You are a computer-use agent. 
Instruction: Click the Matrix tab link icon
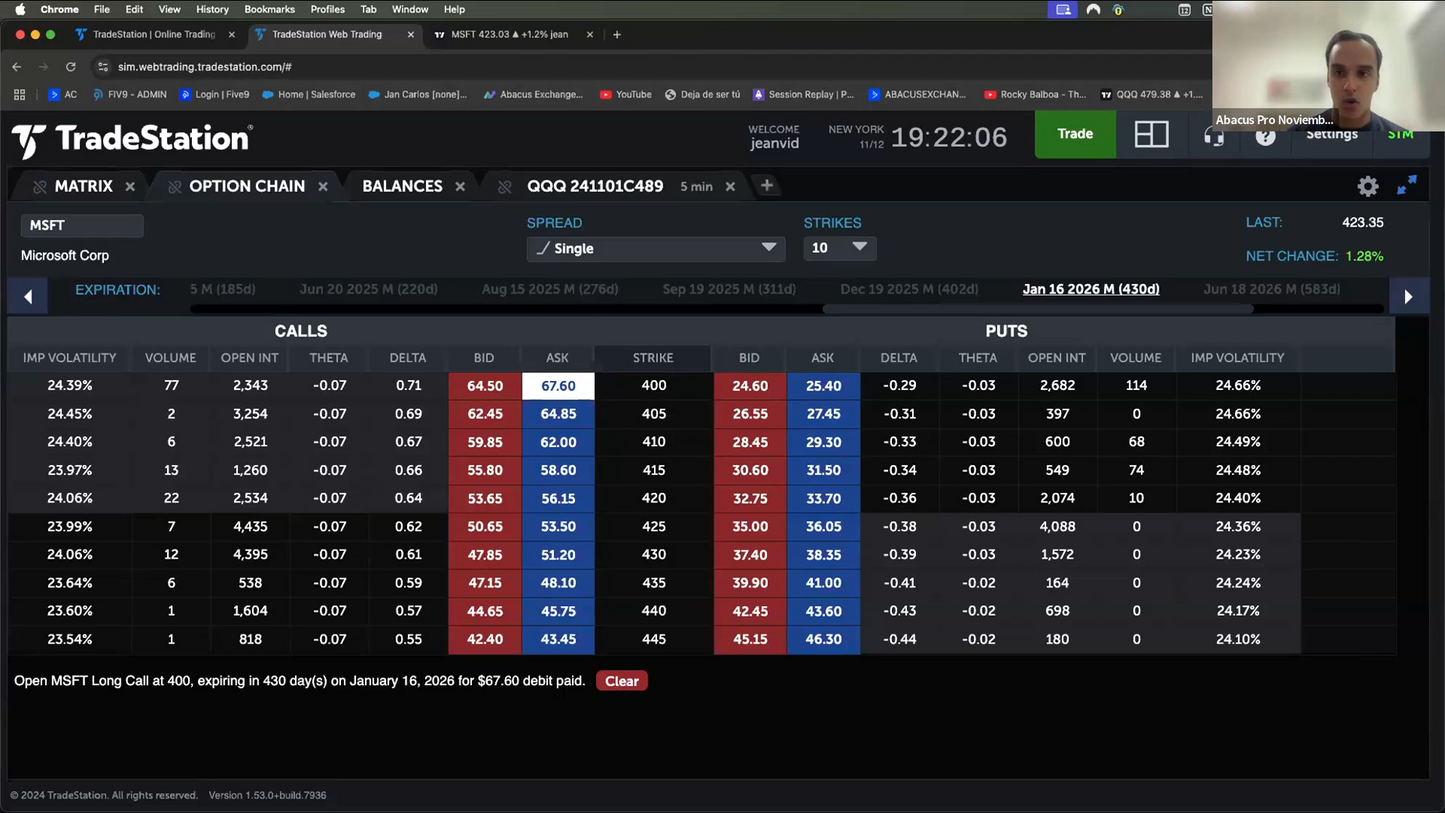[x=40, y=187]
